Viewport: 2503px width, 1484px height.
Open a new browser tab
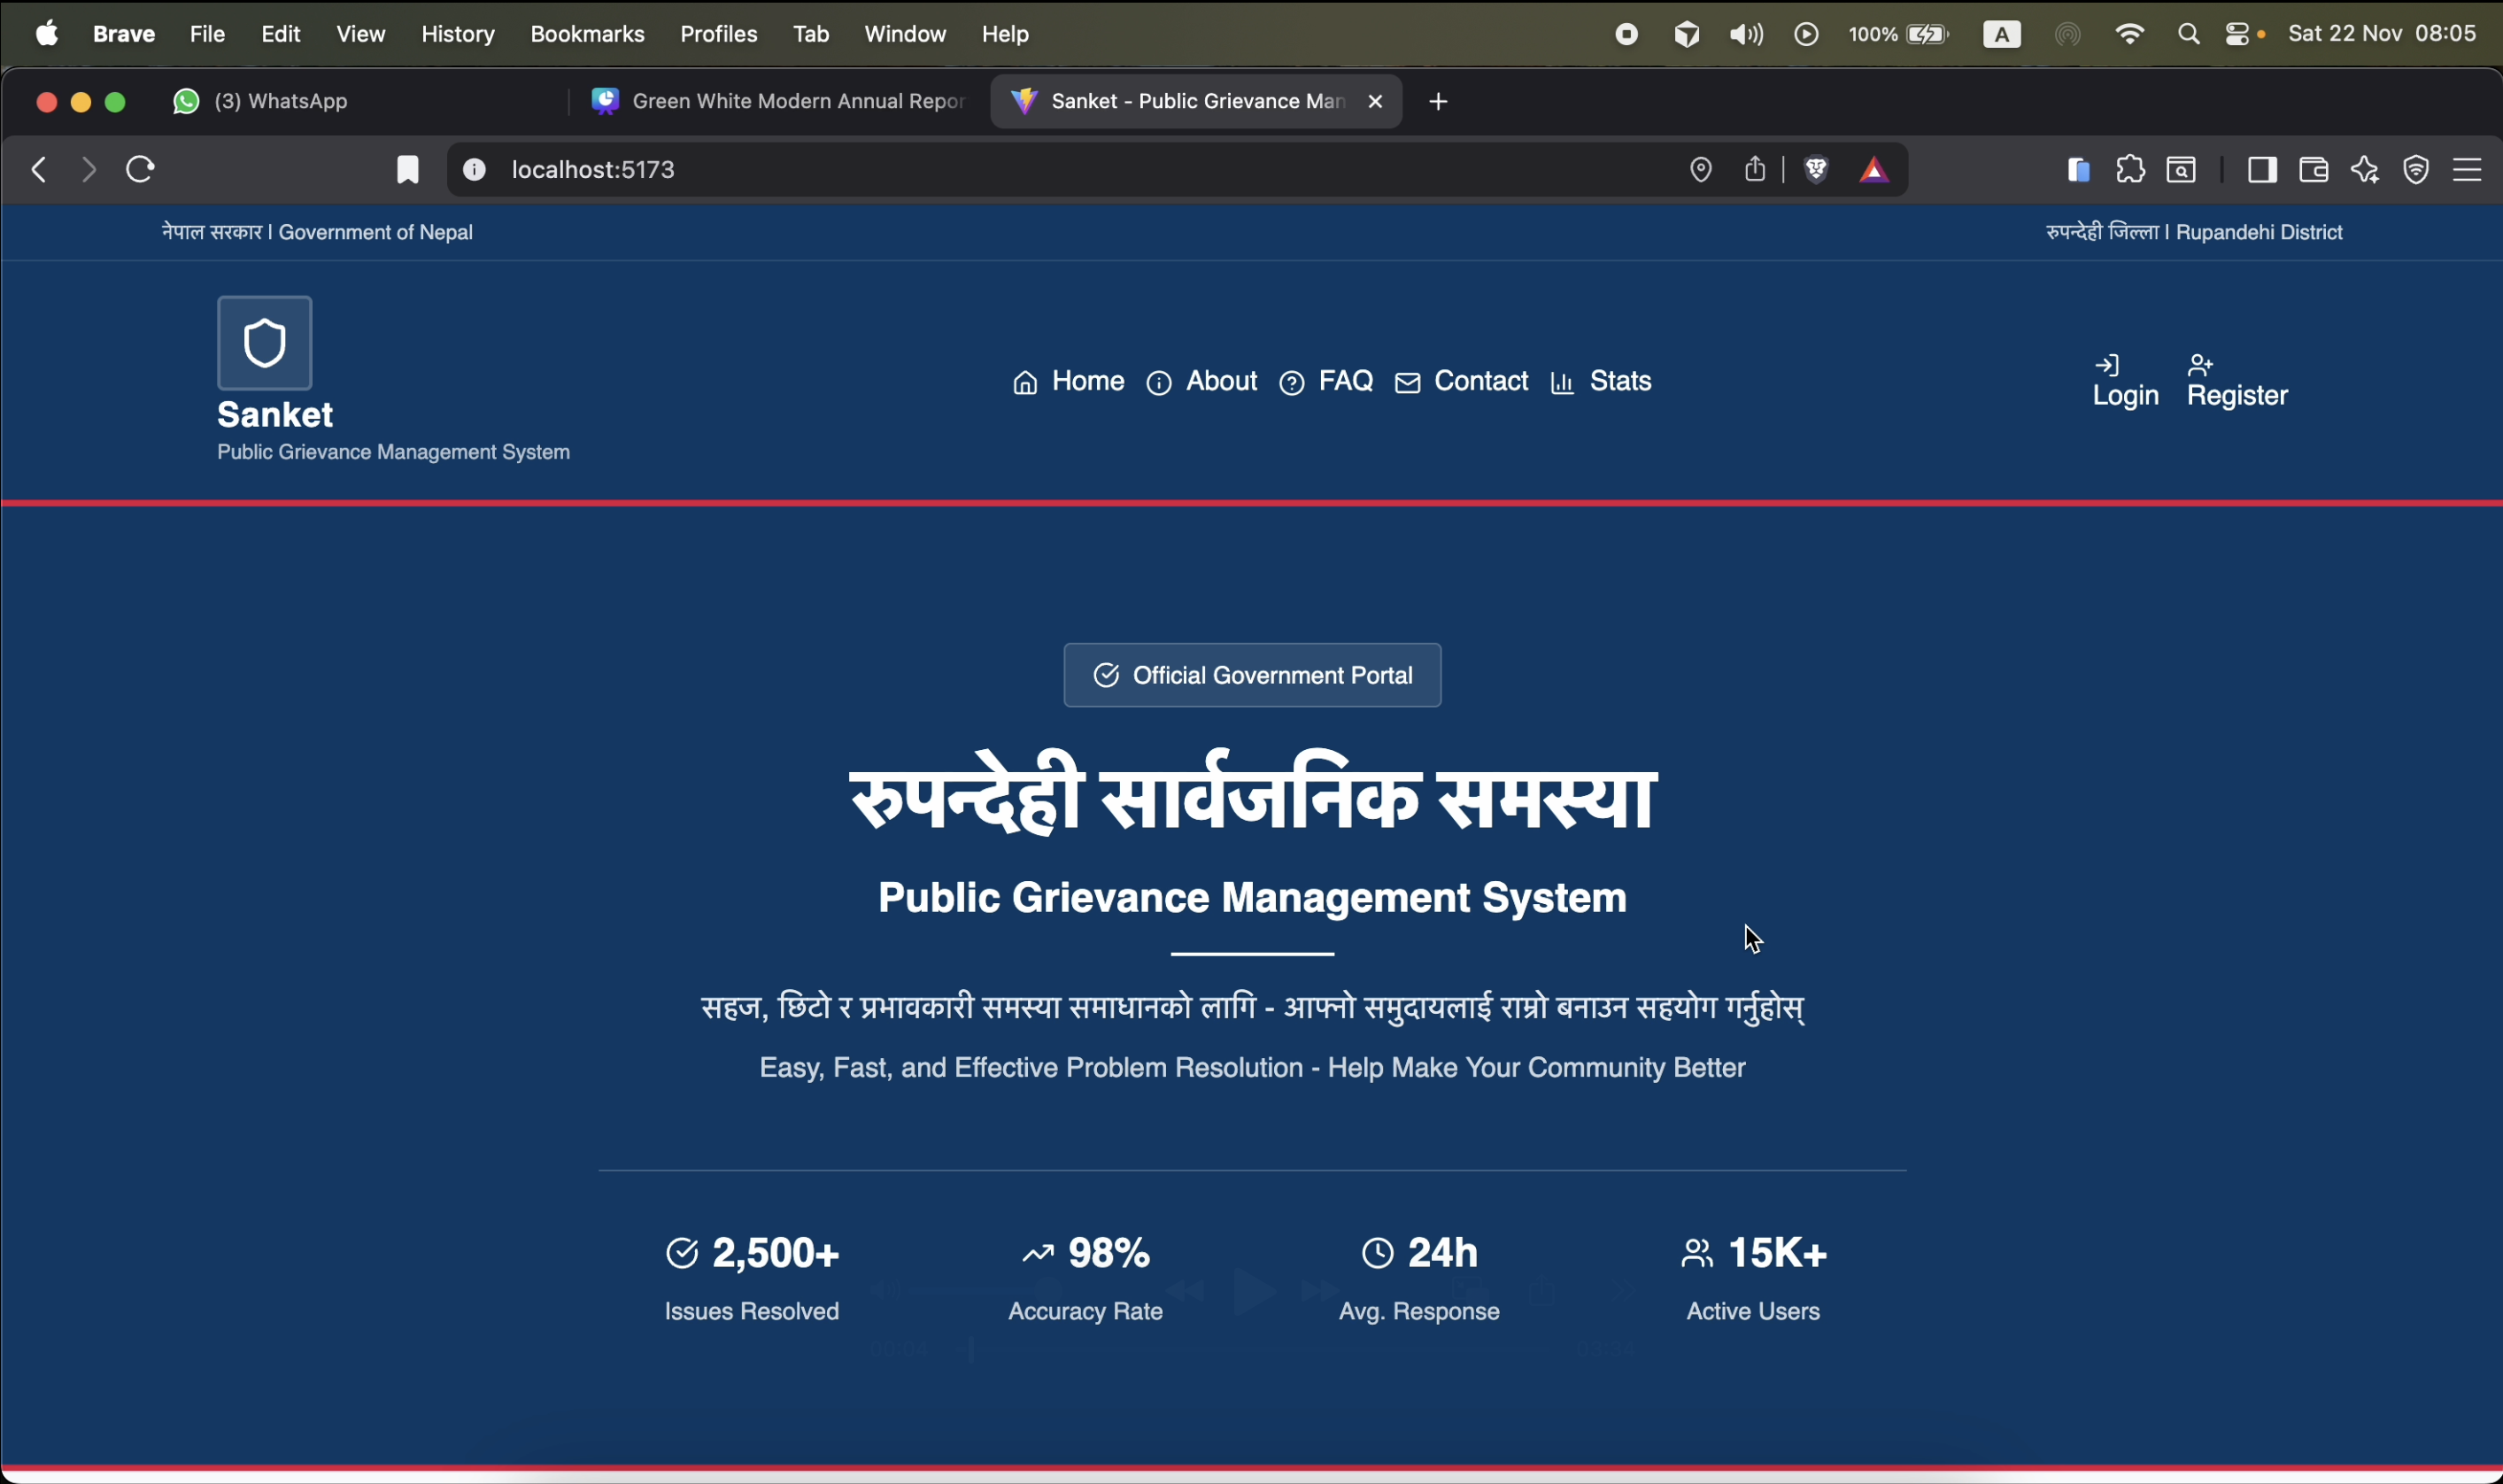point(1438,102)
